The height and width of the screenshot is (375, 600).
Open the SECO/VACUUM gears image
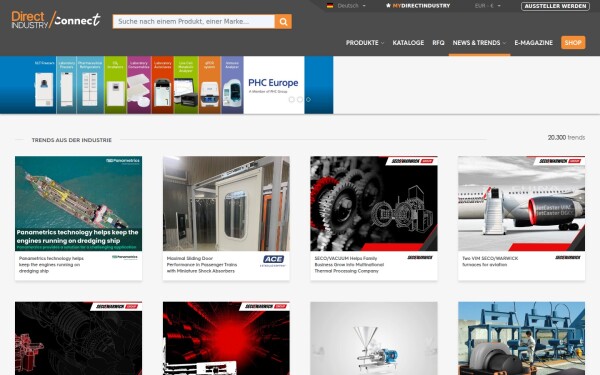(x=374, y=203)
